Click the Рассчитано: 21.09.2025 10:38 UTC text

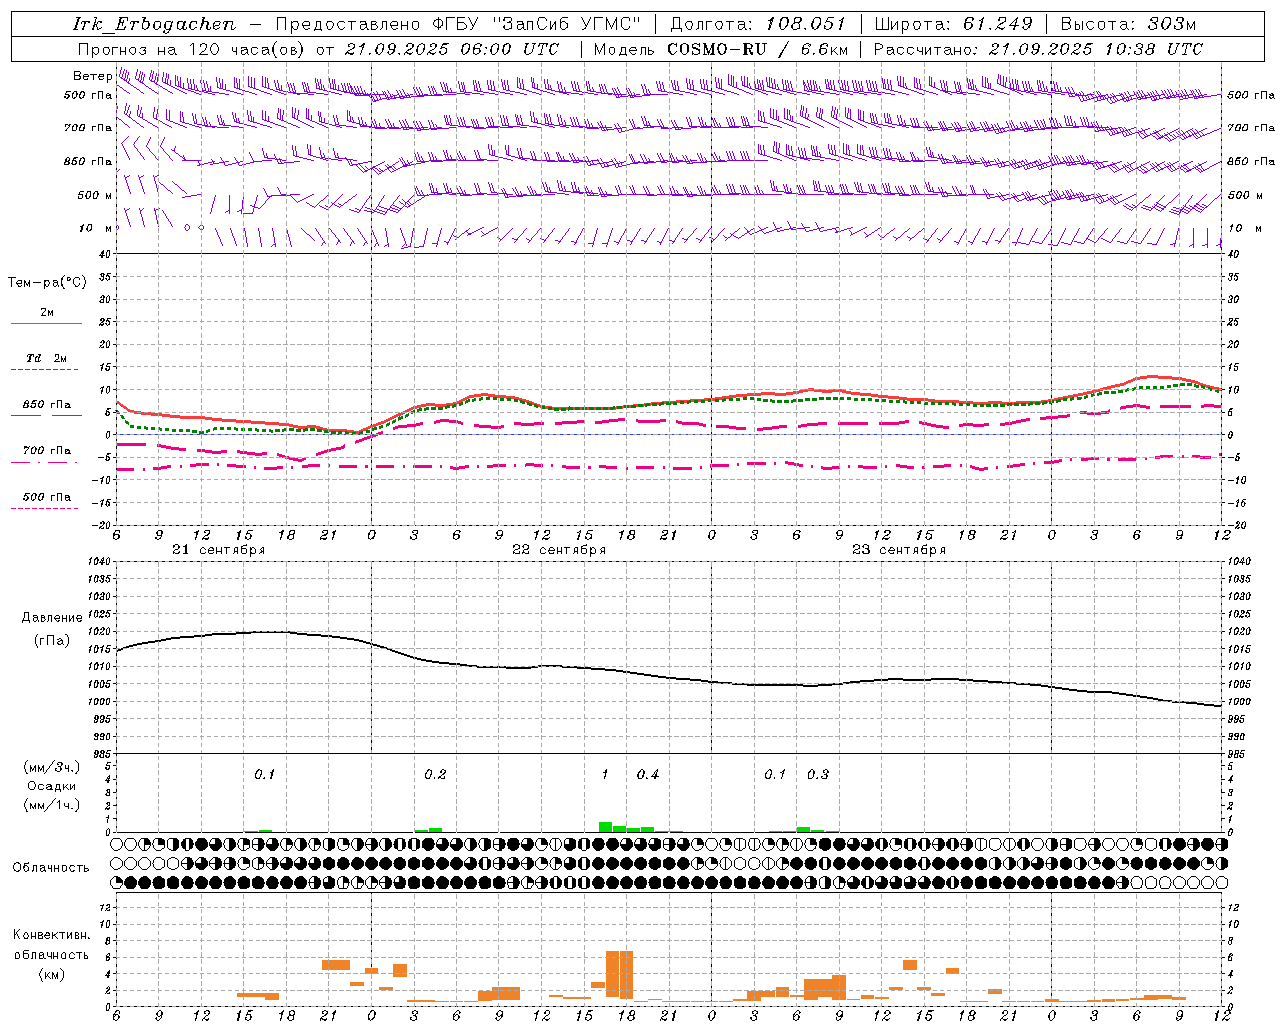tap(1038, 49)
